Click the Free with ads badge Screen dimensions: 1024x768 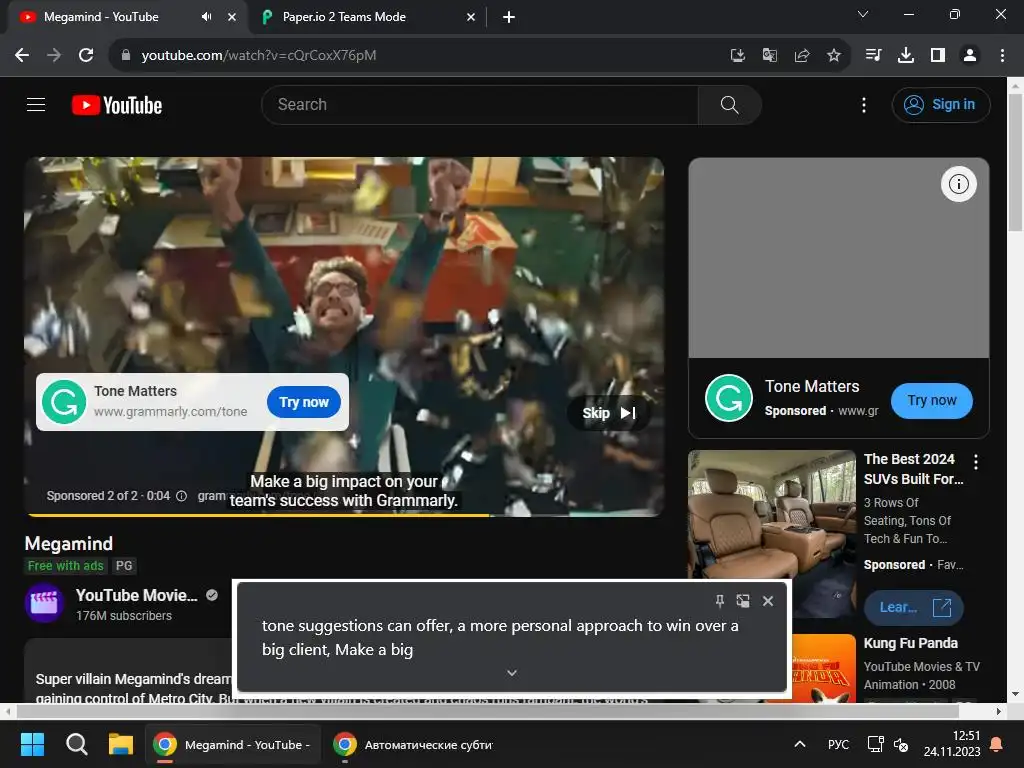click(x=65, y=566)
